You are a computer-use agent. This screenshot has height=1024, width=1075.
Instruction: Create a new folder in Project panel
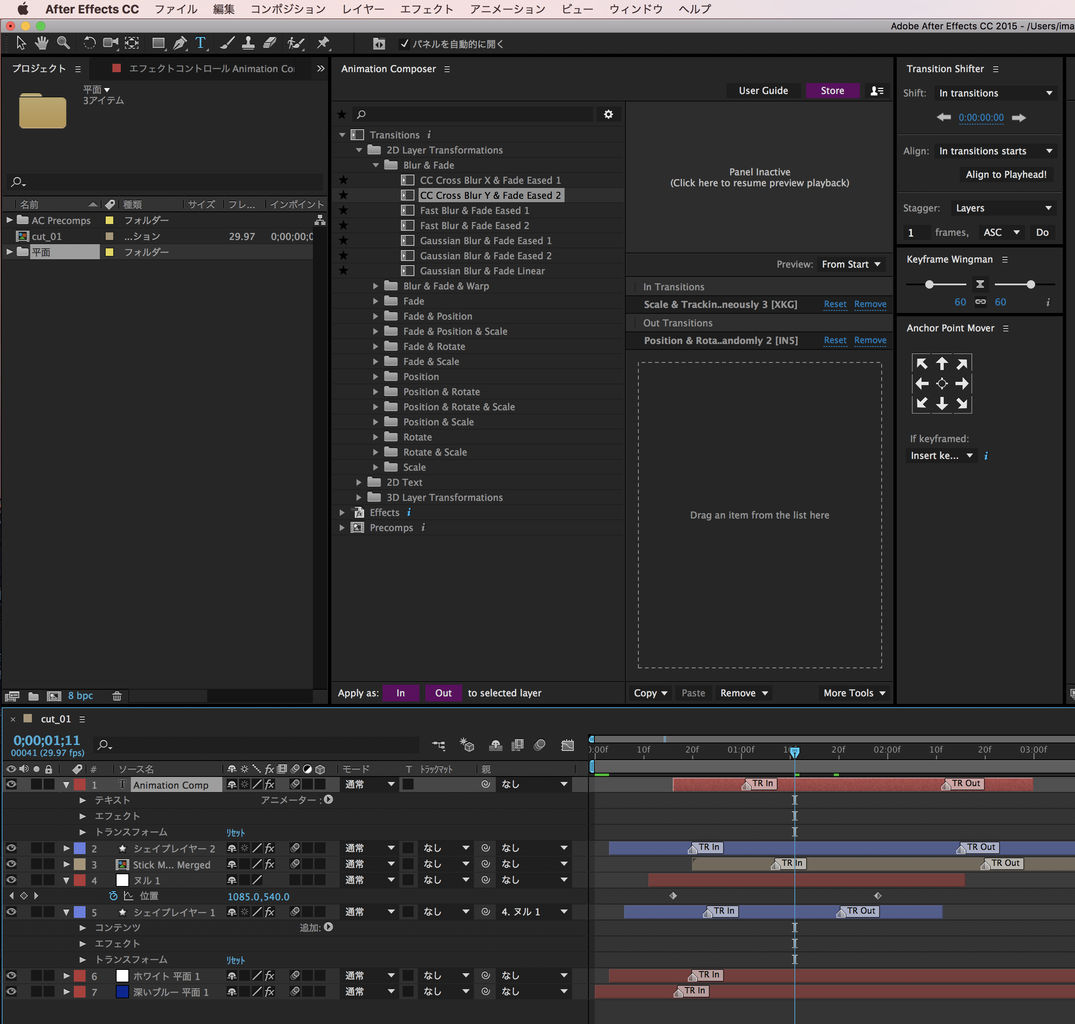(33, 696)
